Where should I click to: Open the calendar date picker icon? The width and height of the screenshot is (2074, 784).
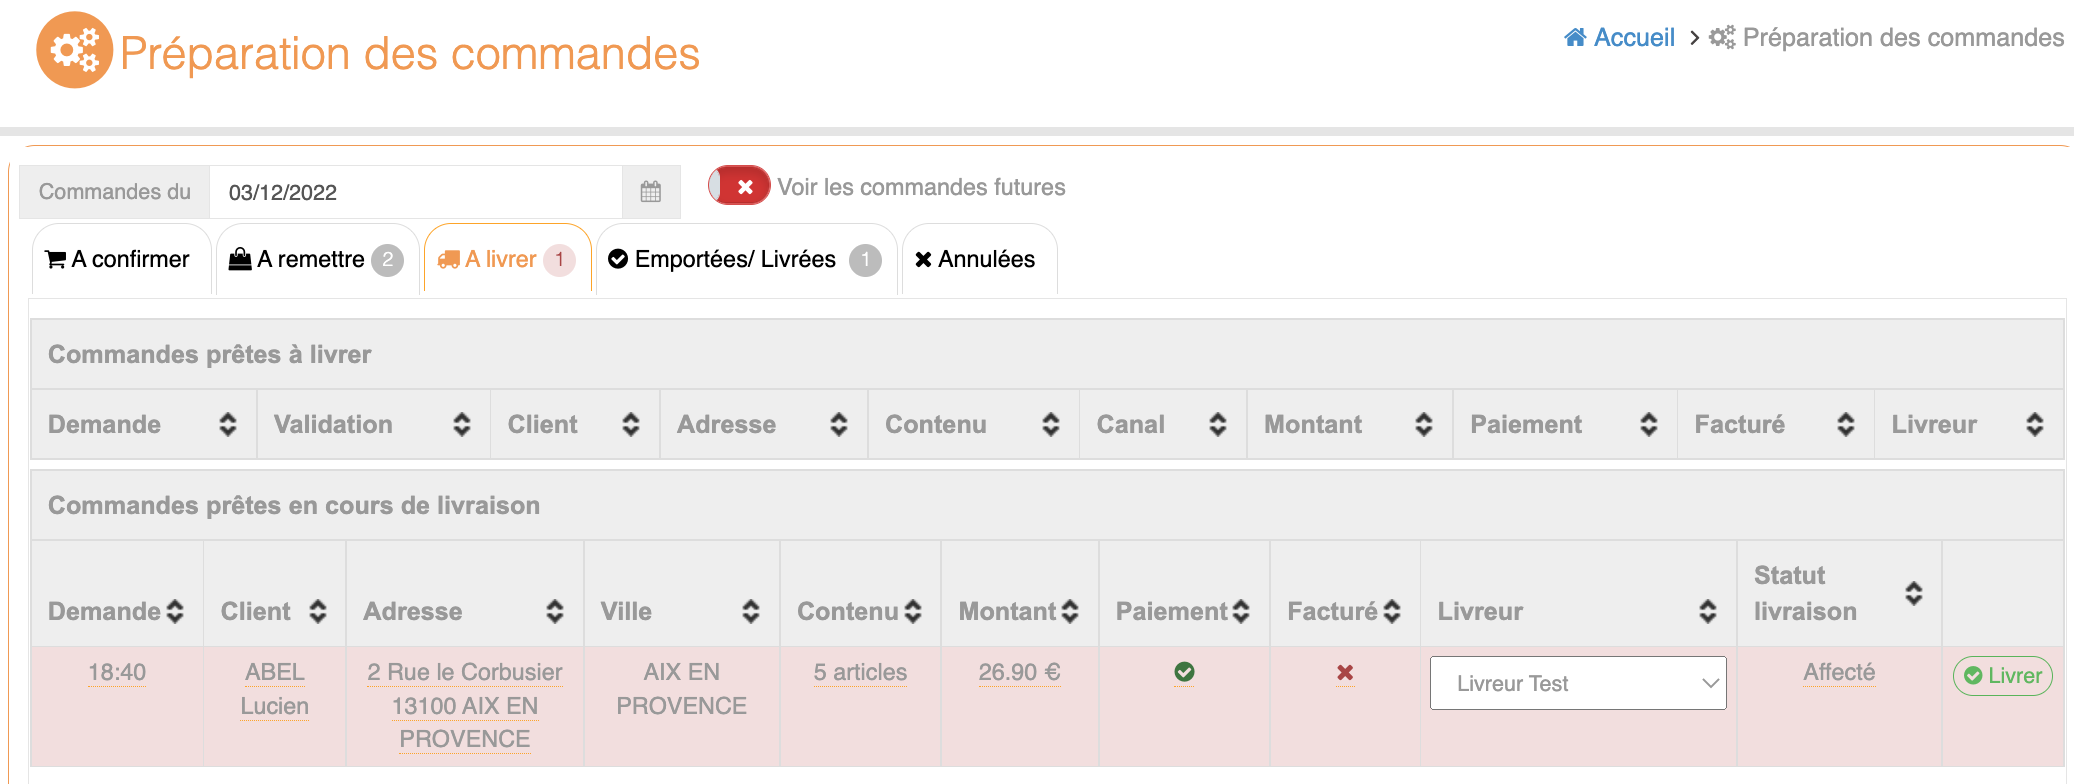click(x=651, y=192)
